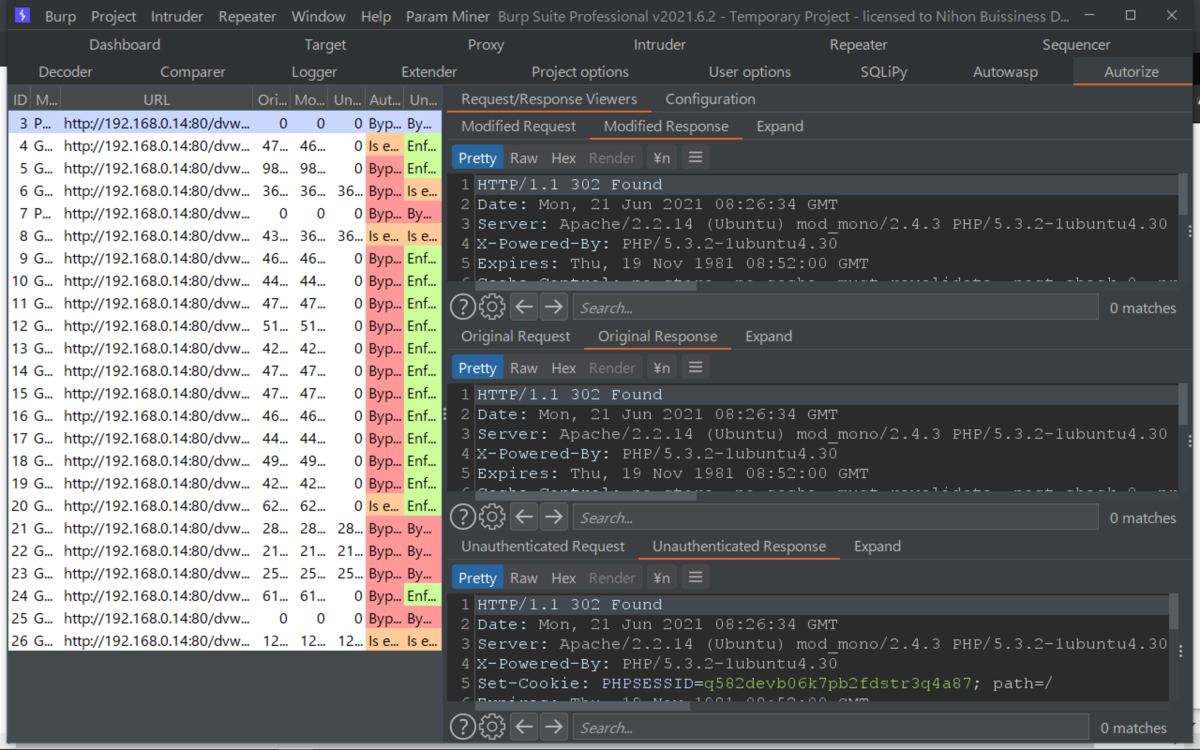
Task: Open the Extender tab
Action: coord(429,72)
